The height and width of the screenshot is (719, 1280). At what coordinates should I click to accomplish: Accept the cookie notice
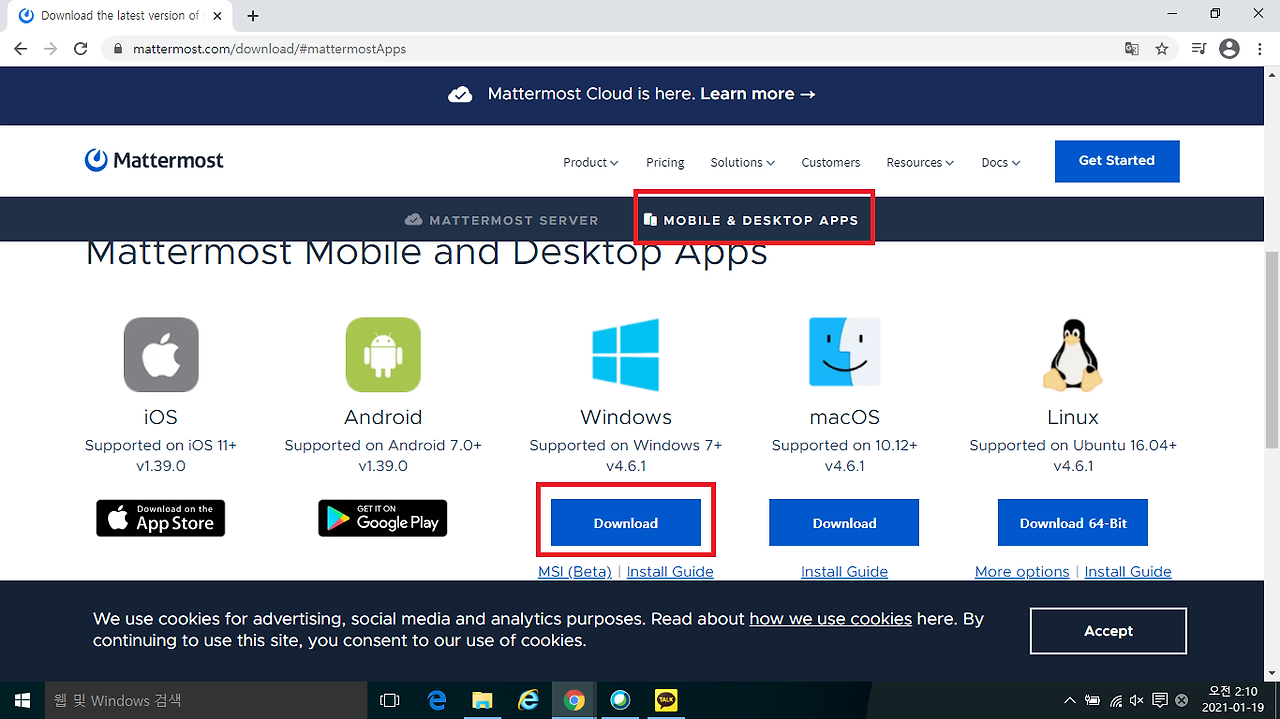pos(1108,631)
